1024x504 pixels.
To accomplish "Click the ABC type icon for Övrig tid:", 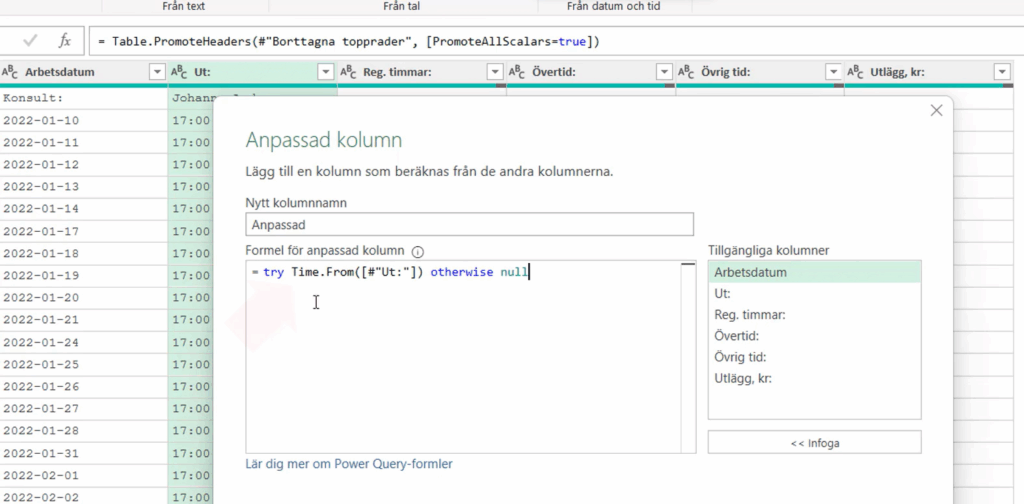I will tap(686, 72).
